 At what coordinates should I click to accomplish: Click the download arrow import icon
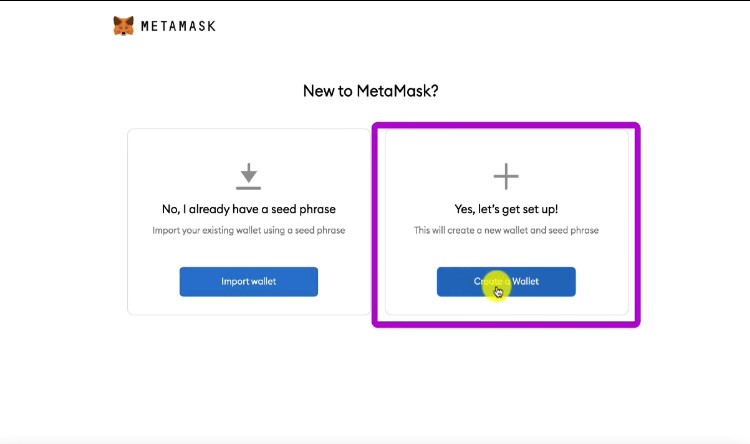(248, 172)
